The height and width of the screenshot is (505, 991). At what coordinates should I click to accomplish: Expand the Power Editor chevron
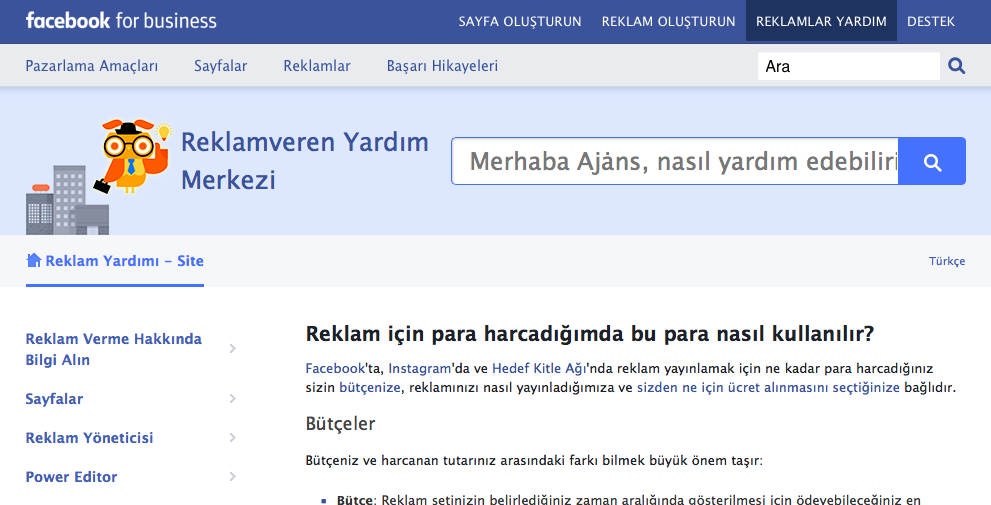[x=233, y=477]
